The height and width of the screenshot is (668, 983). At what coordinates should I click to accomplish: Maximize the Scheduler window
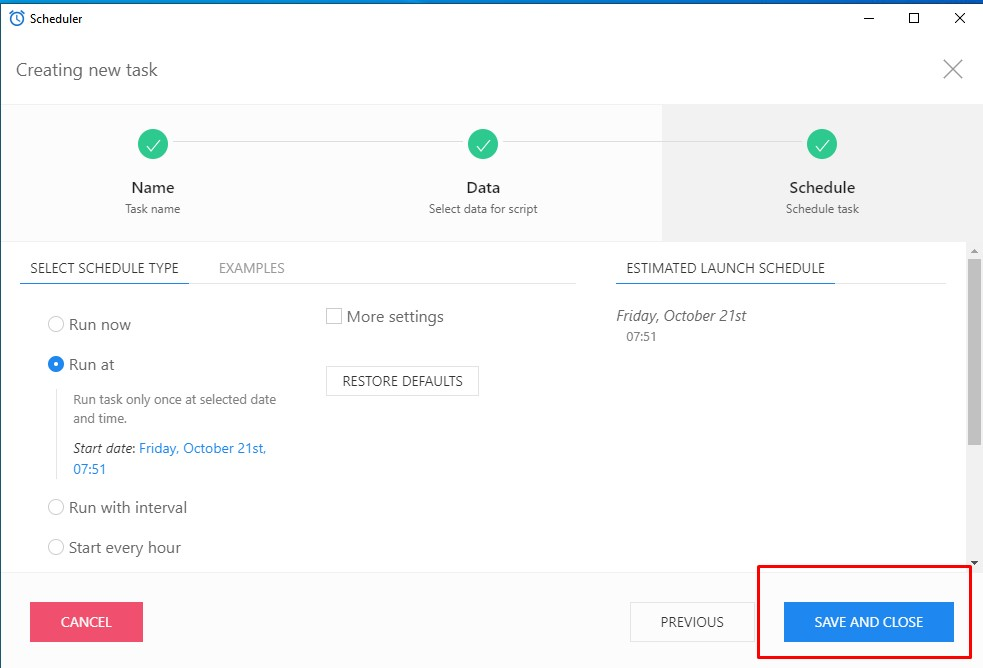coord(914,18)
